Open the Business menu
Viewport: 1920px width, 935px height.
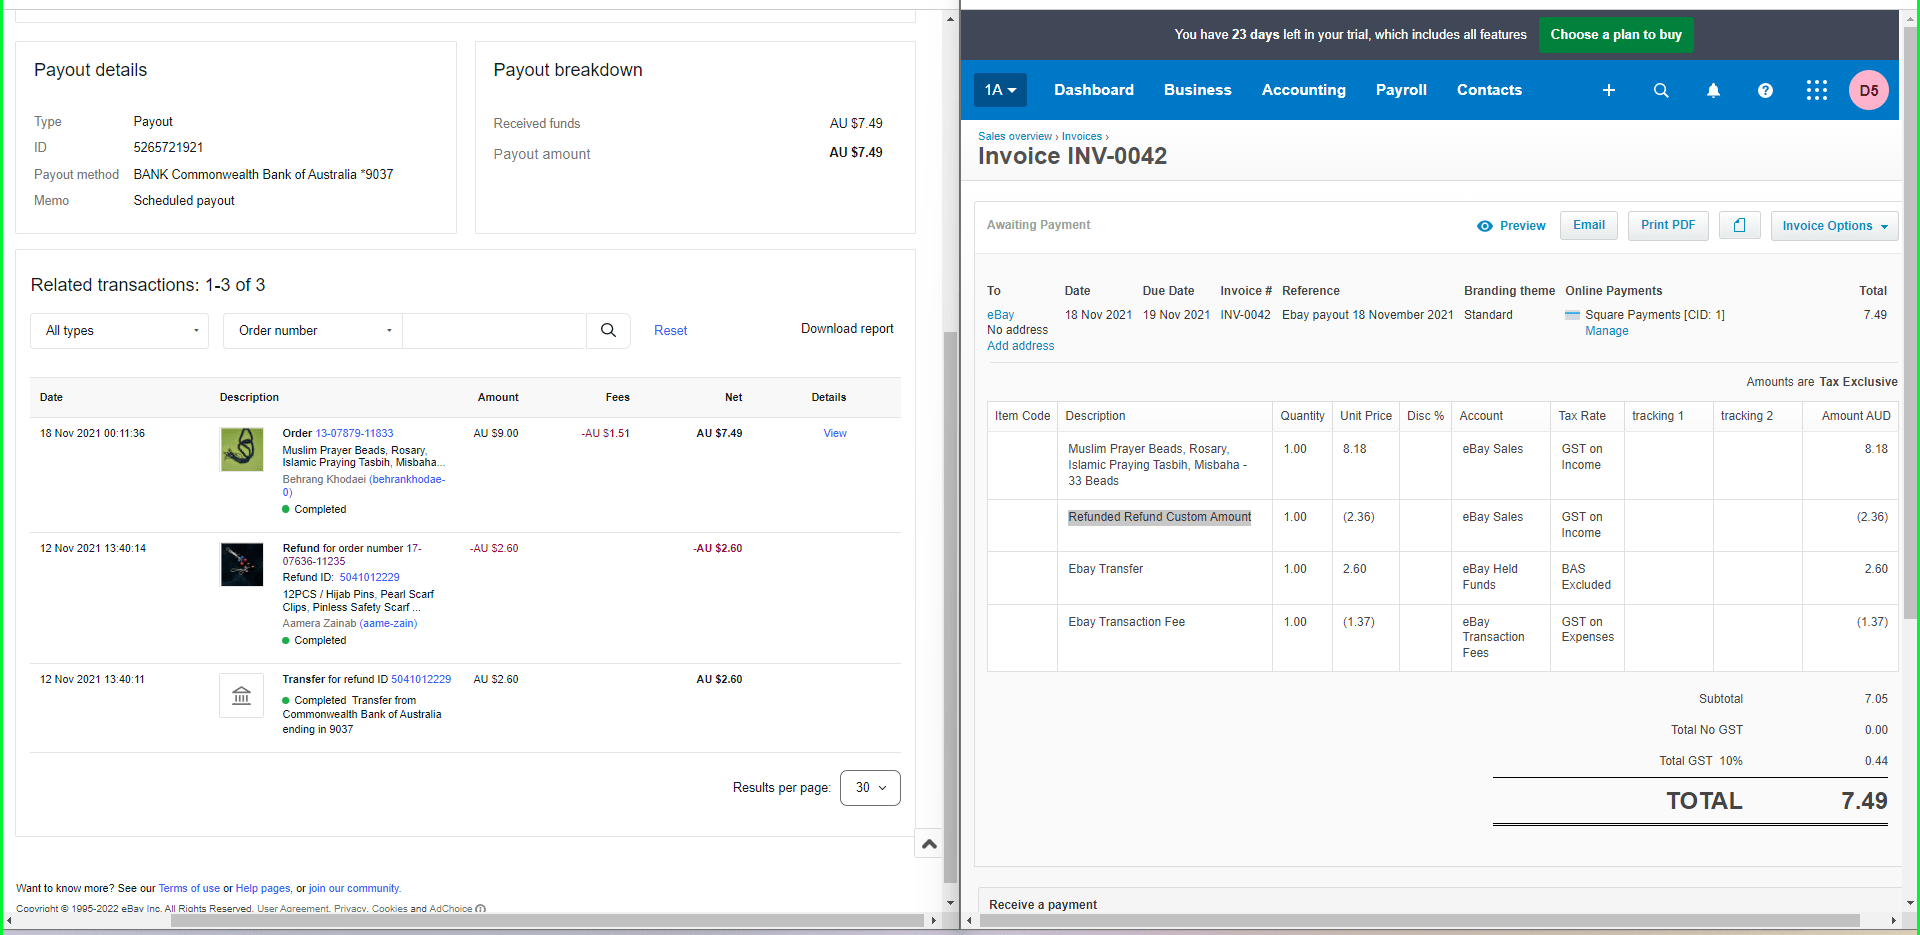[1198, 90]
